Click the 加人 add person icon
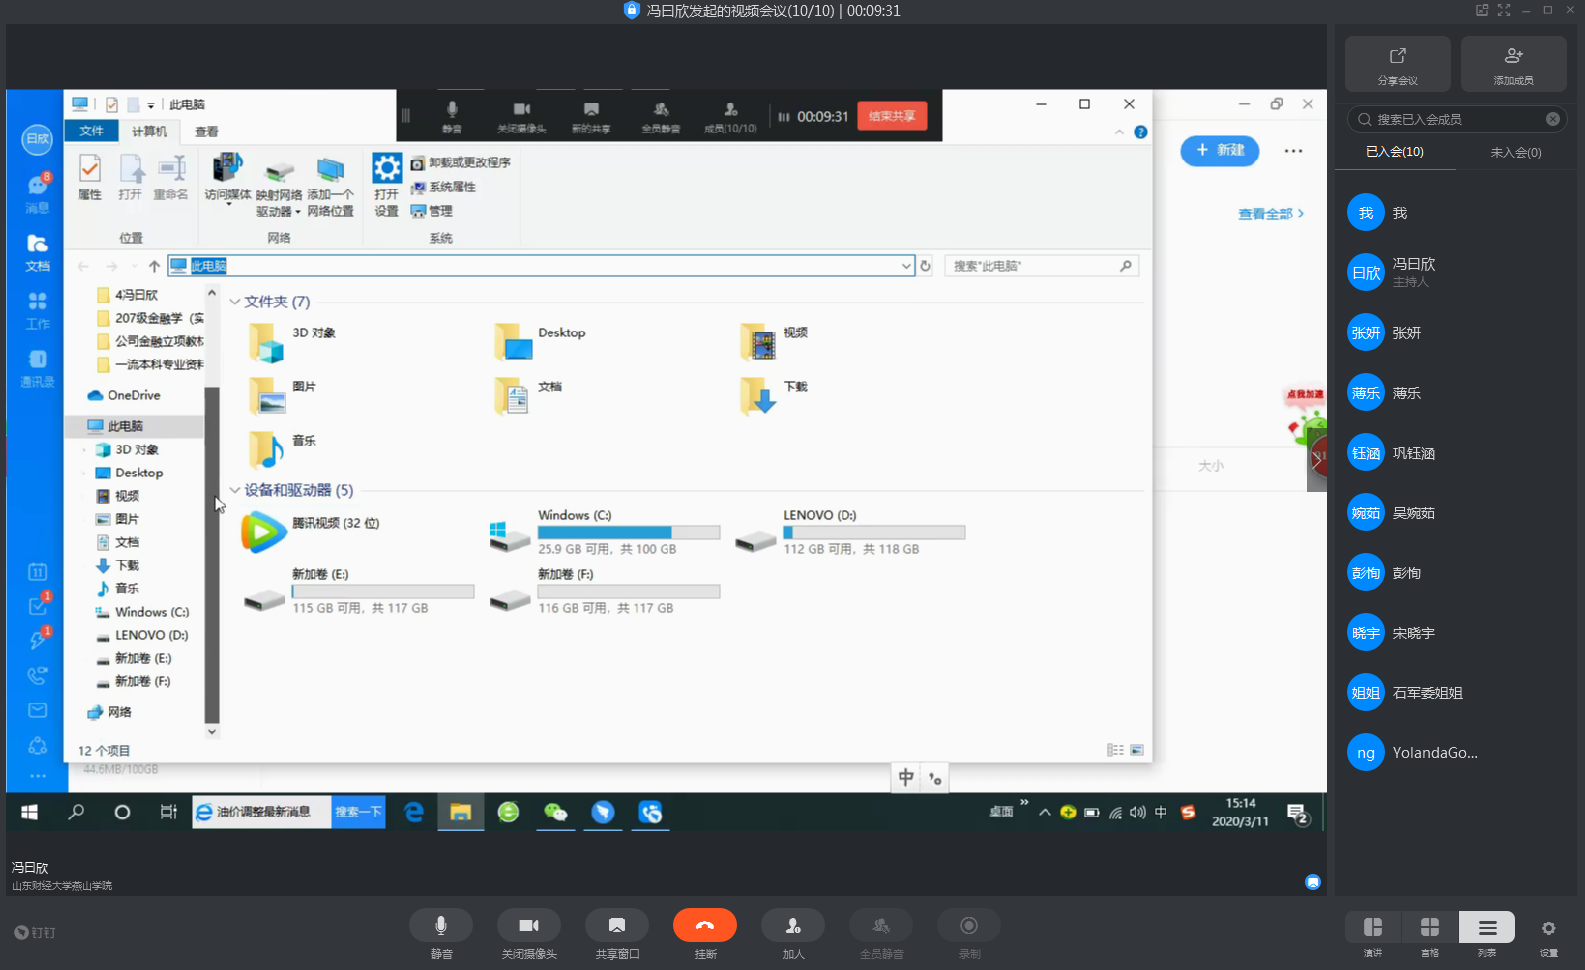 [793, 926]
